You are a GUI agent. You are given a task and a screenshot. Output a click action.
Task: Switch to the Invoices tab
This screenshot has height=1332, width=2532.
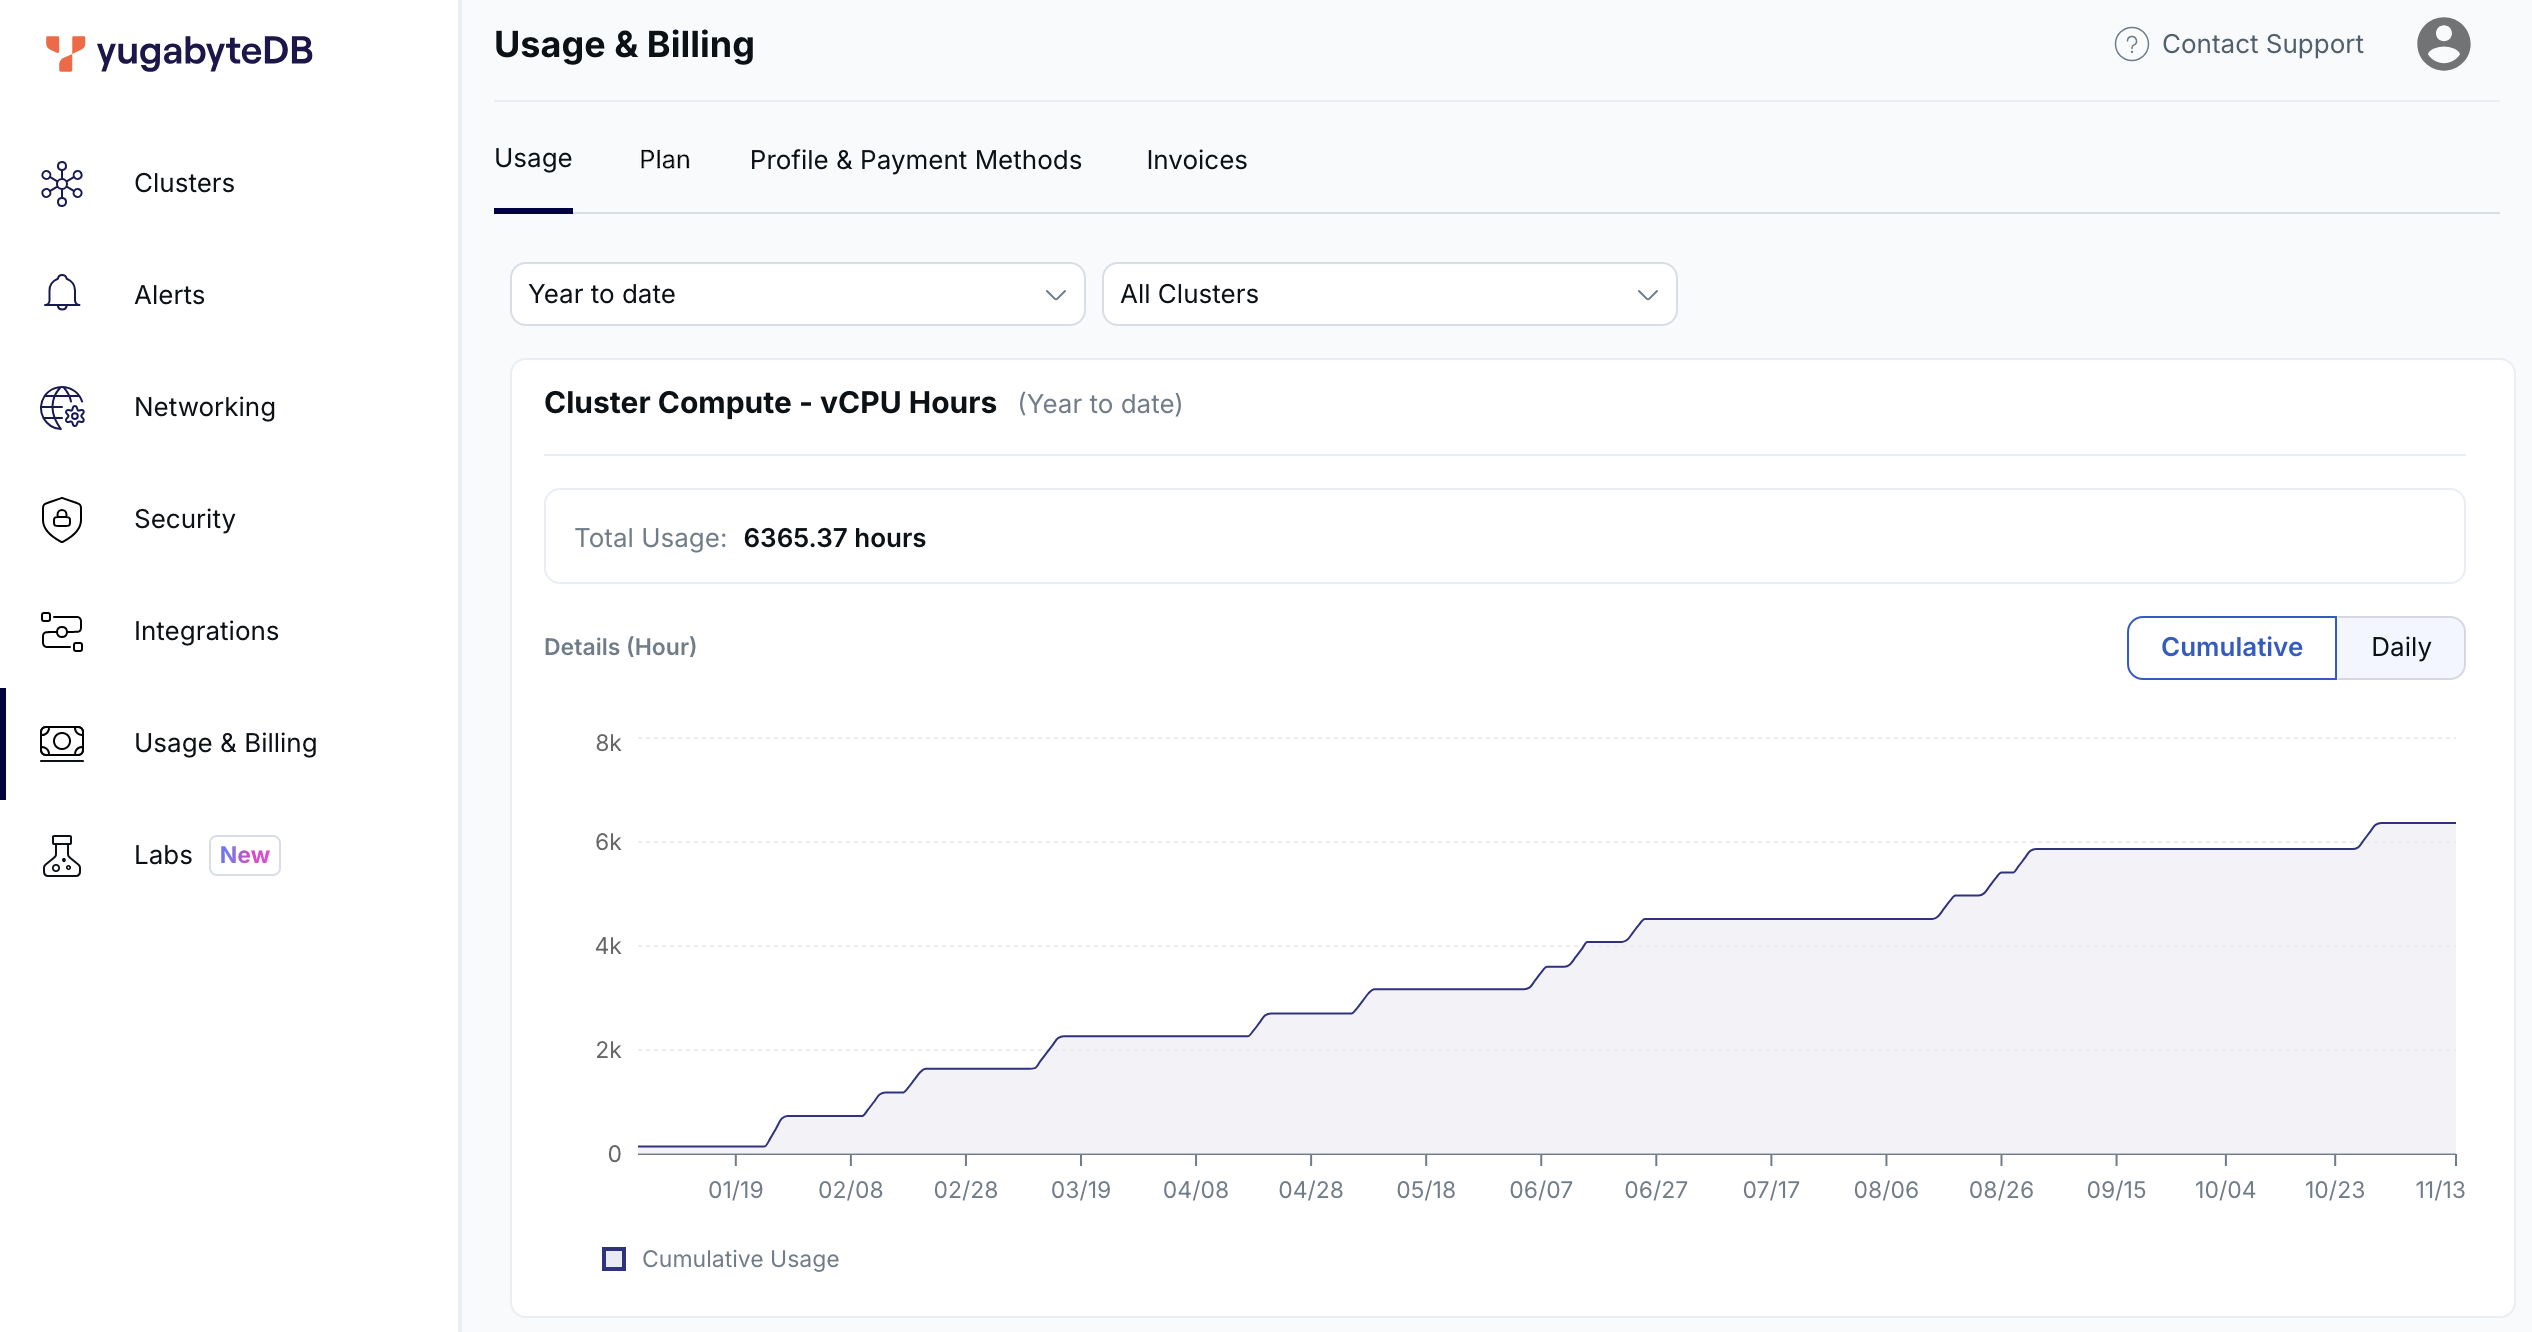1196,159
